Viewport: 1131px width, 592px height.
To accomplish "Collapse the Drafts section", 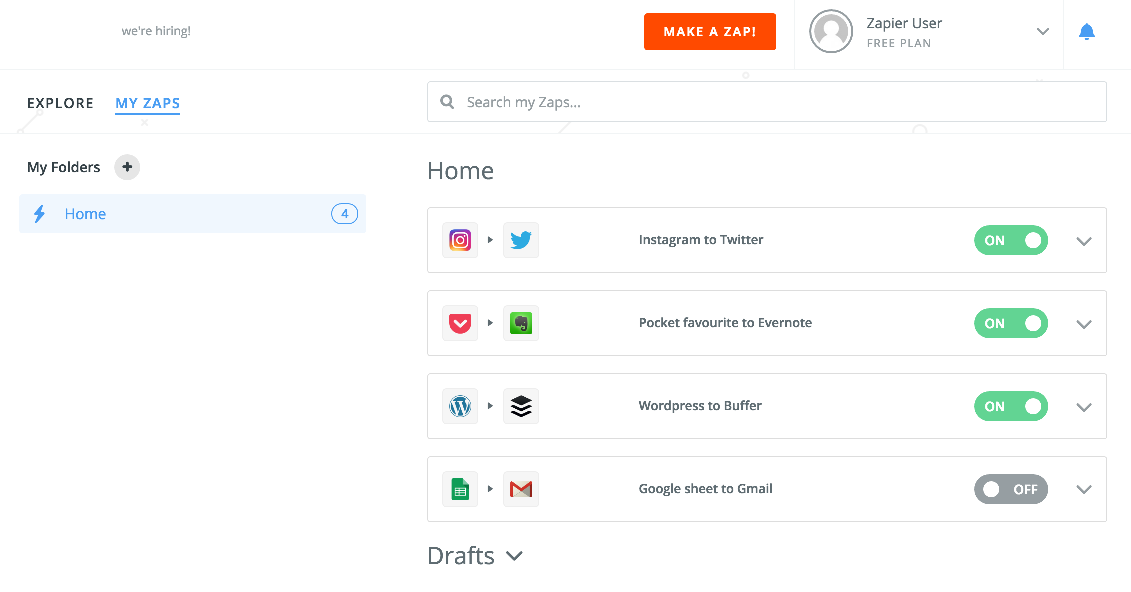I will (514, 556).
